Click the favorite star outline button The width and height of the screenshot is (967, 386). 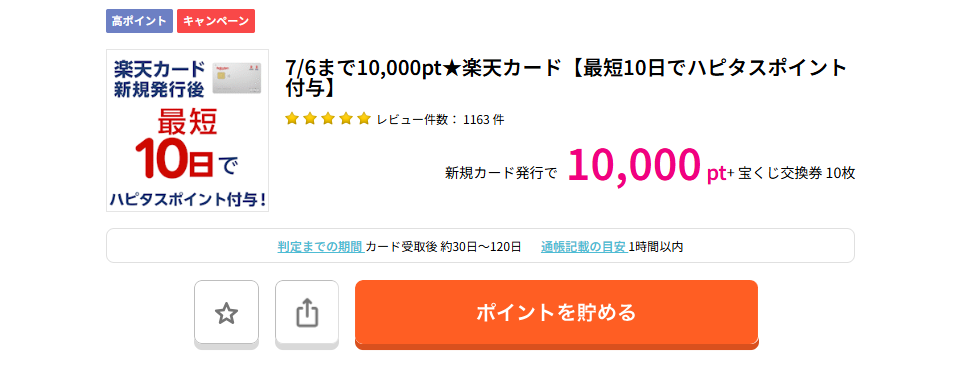[226, 313]
